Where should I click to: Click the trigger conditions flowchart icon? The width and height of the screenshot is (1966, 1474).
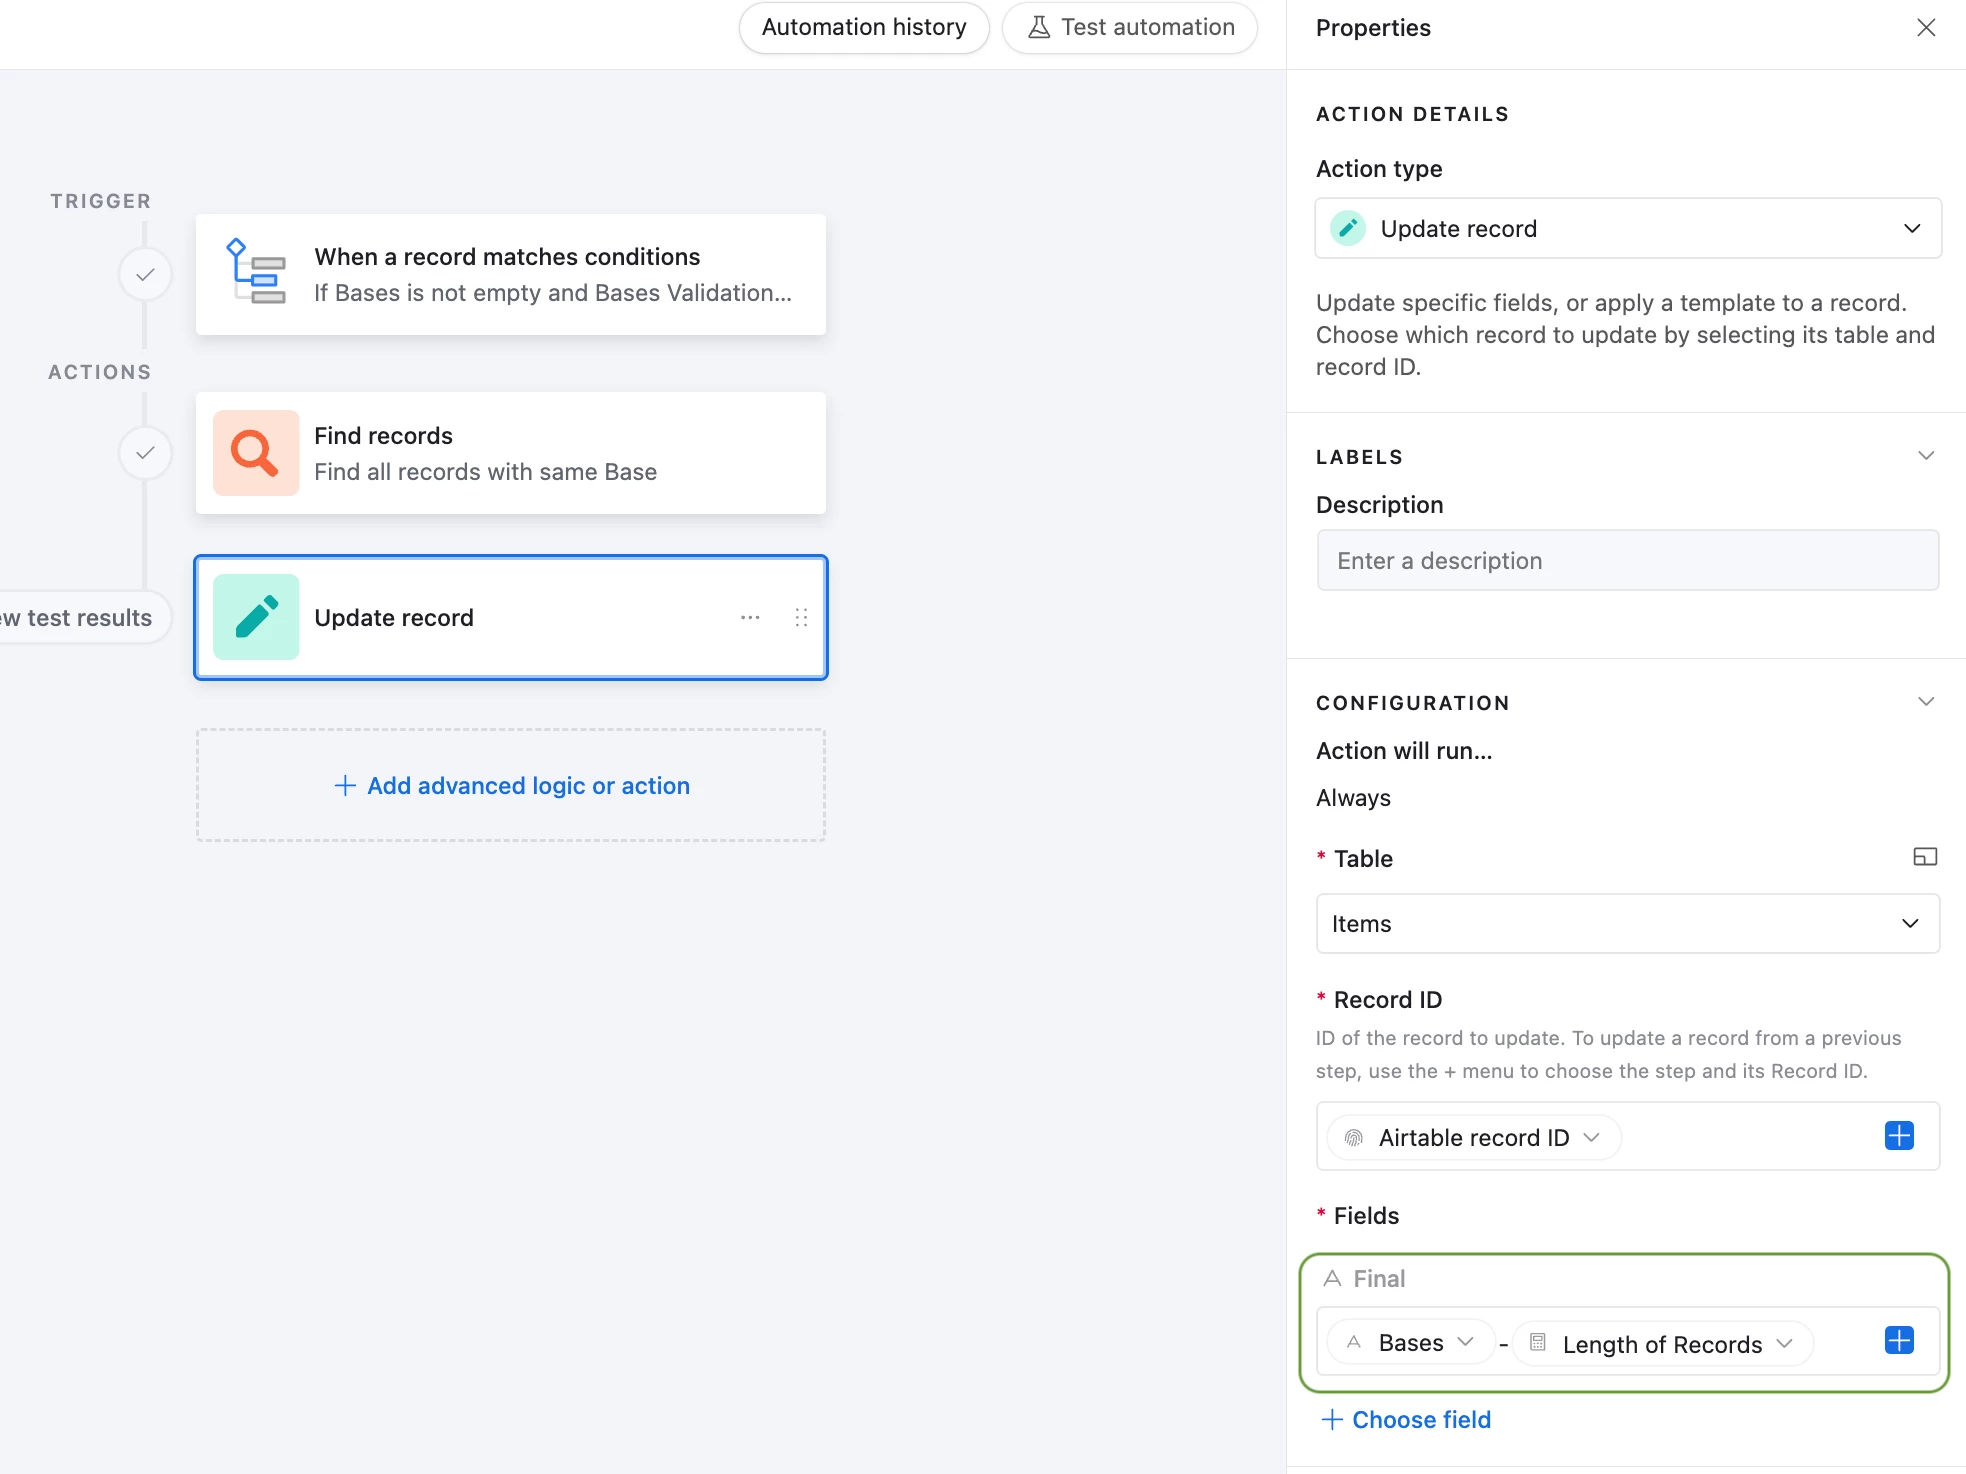(255, 272)
